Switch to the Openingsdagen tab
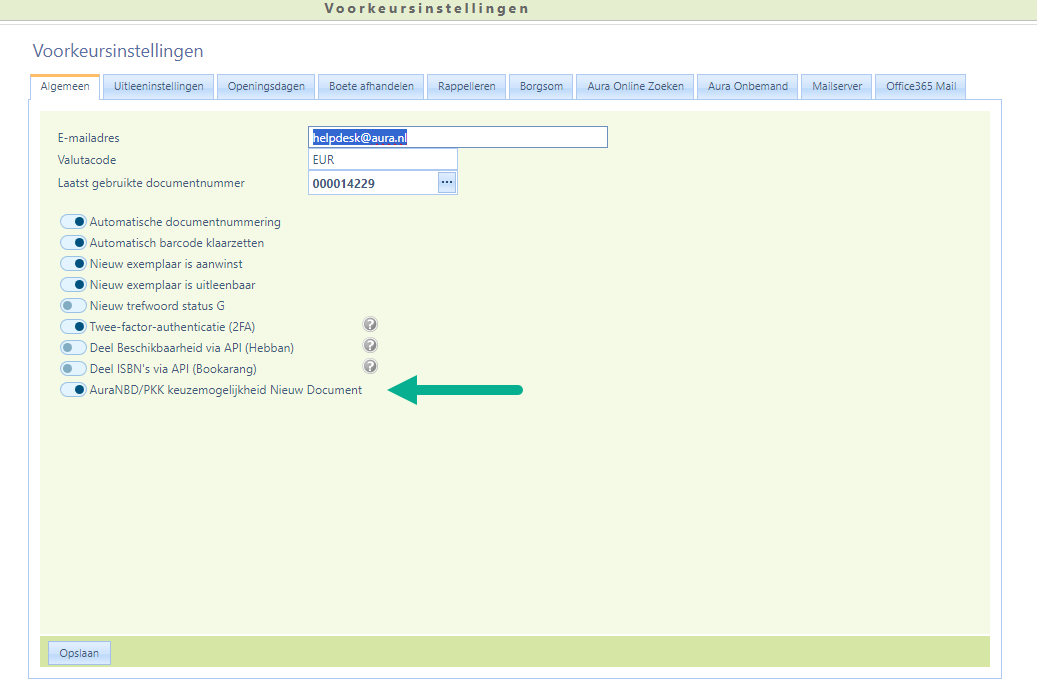 tap(266, 87)
